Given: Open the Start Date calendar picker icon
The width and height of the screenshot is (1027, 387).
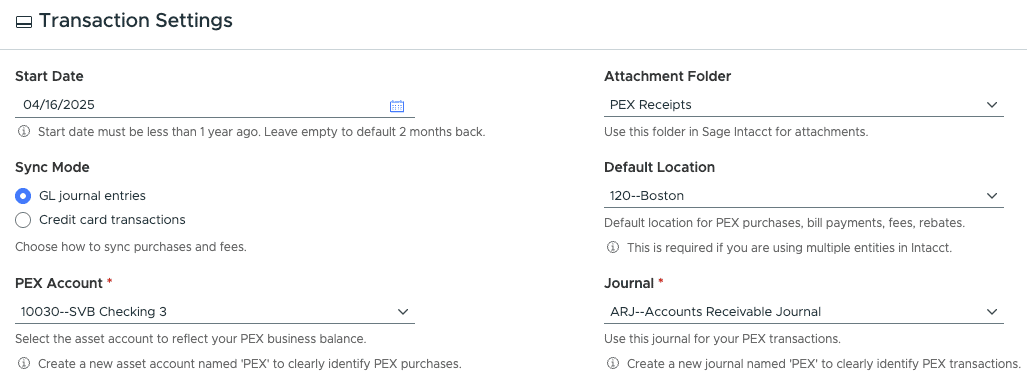Looking at the screenshot, I should (x=397, y=105).
